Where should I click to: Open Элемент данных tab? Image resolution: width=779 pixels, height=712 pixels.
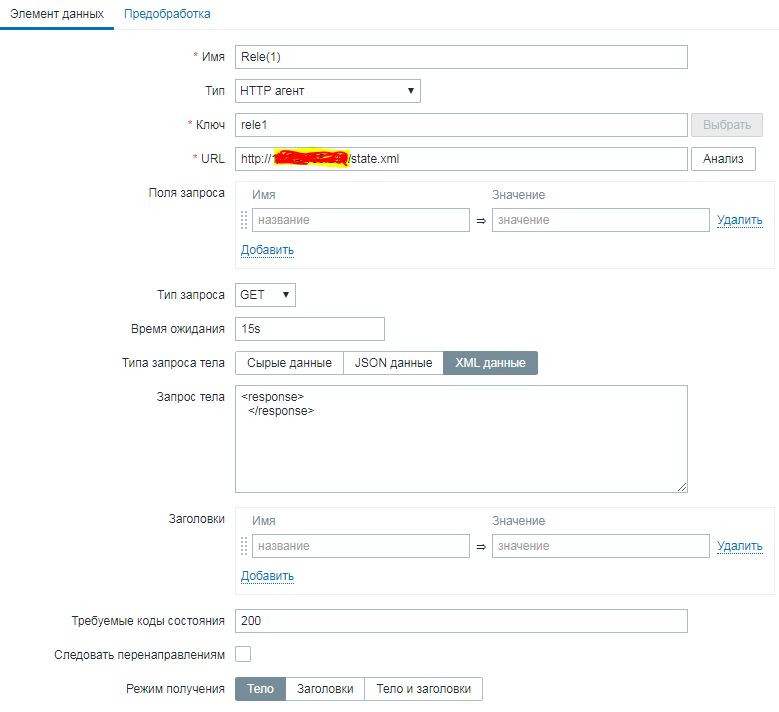coord(57,14)
